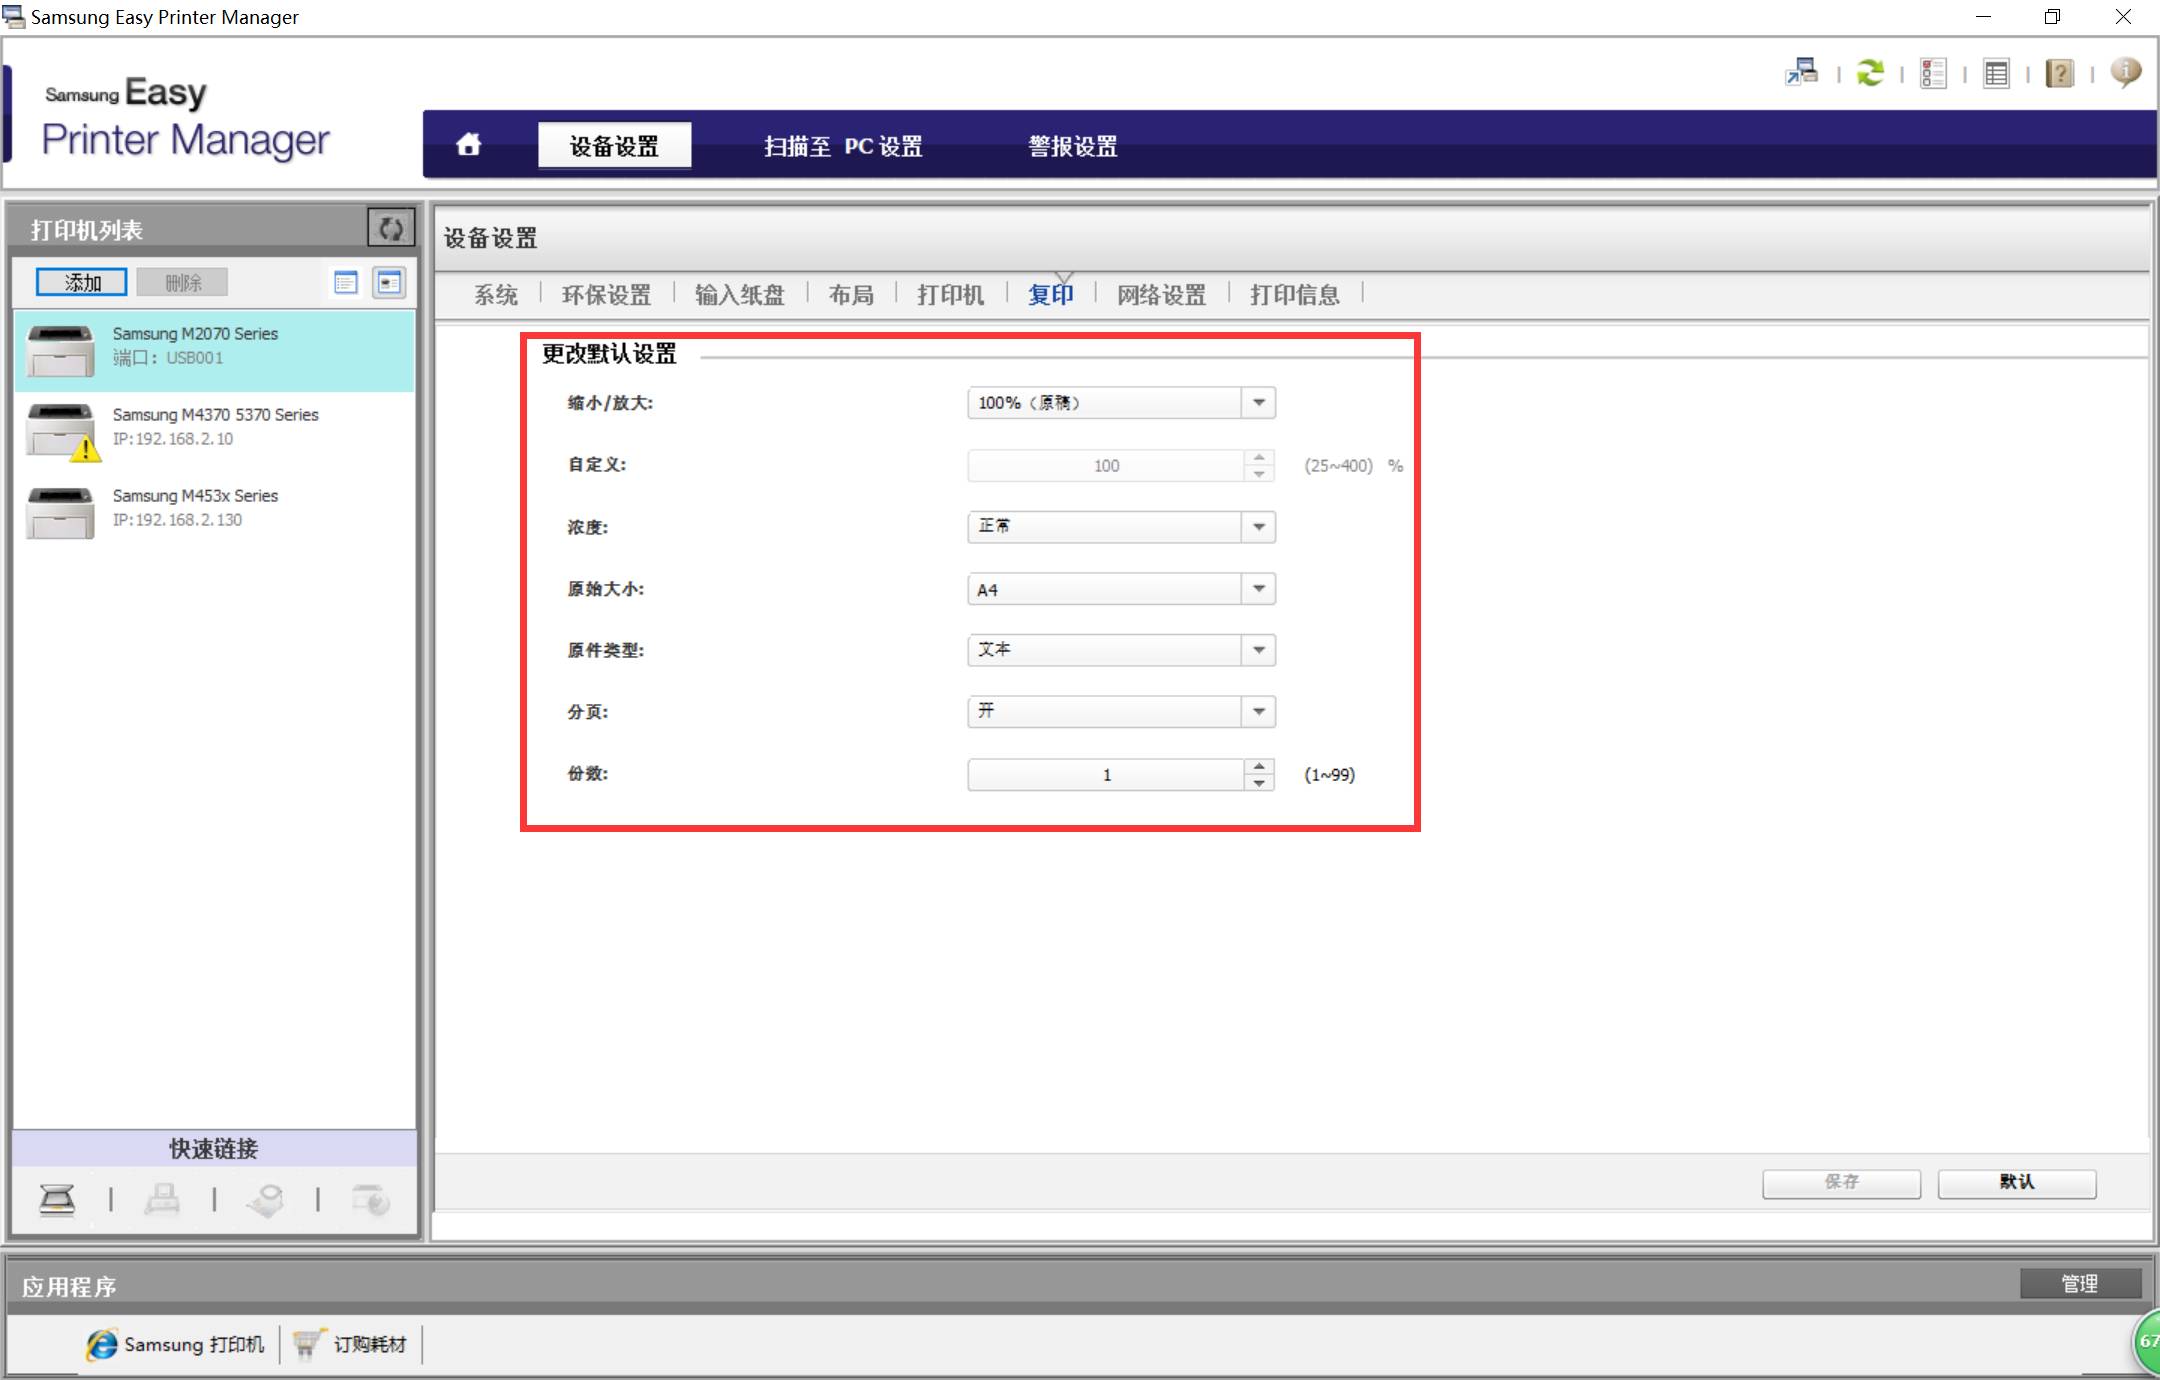The height and width of the screenshot is (1380, 2160).
Task: Select the 复印 sub-tab
Action: pyautogui.click(x=1050, y=294)
